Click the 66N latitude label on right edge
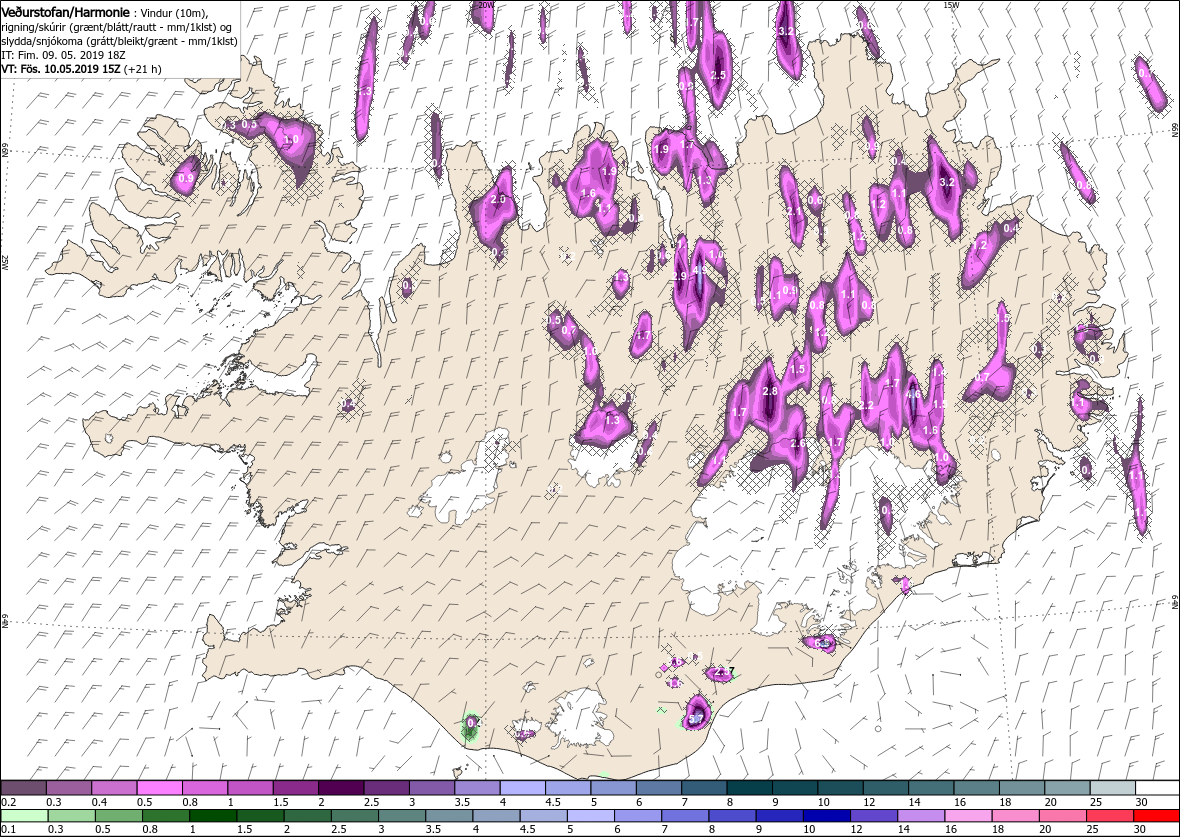The image size is (1180, 837). (1175, 131)
